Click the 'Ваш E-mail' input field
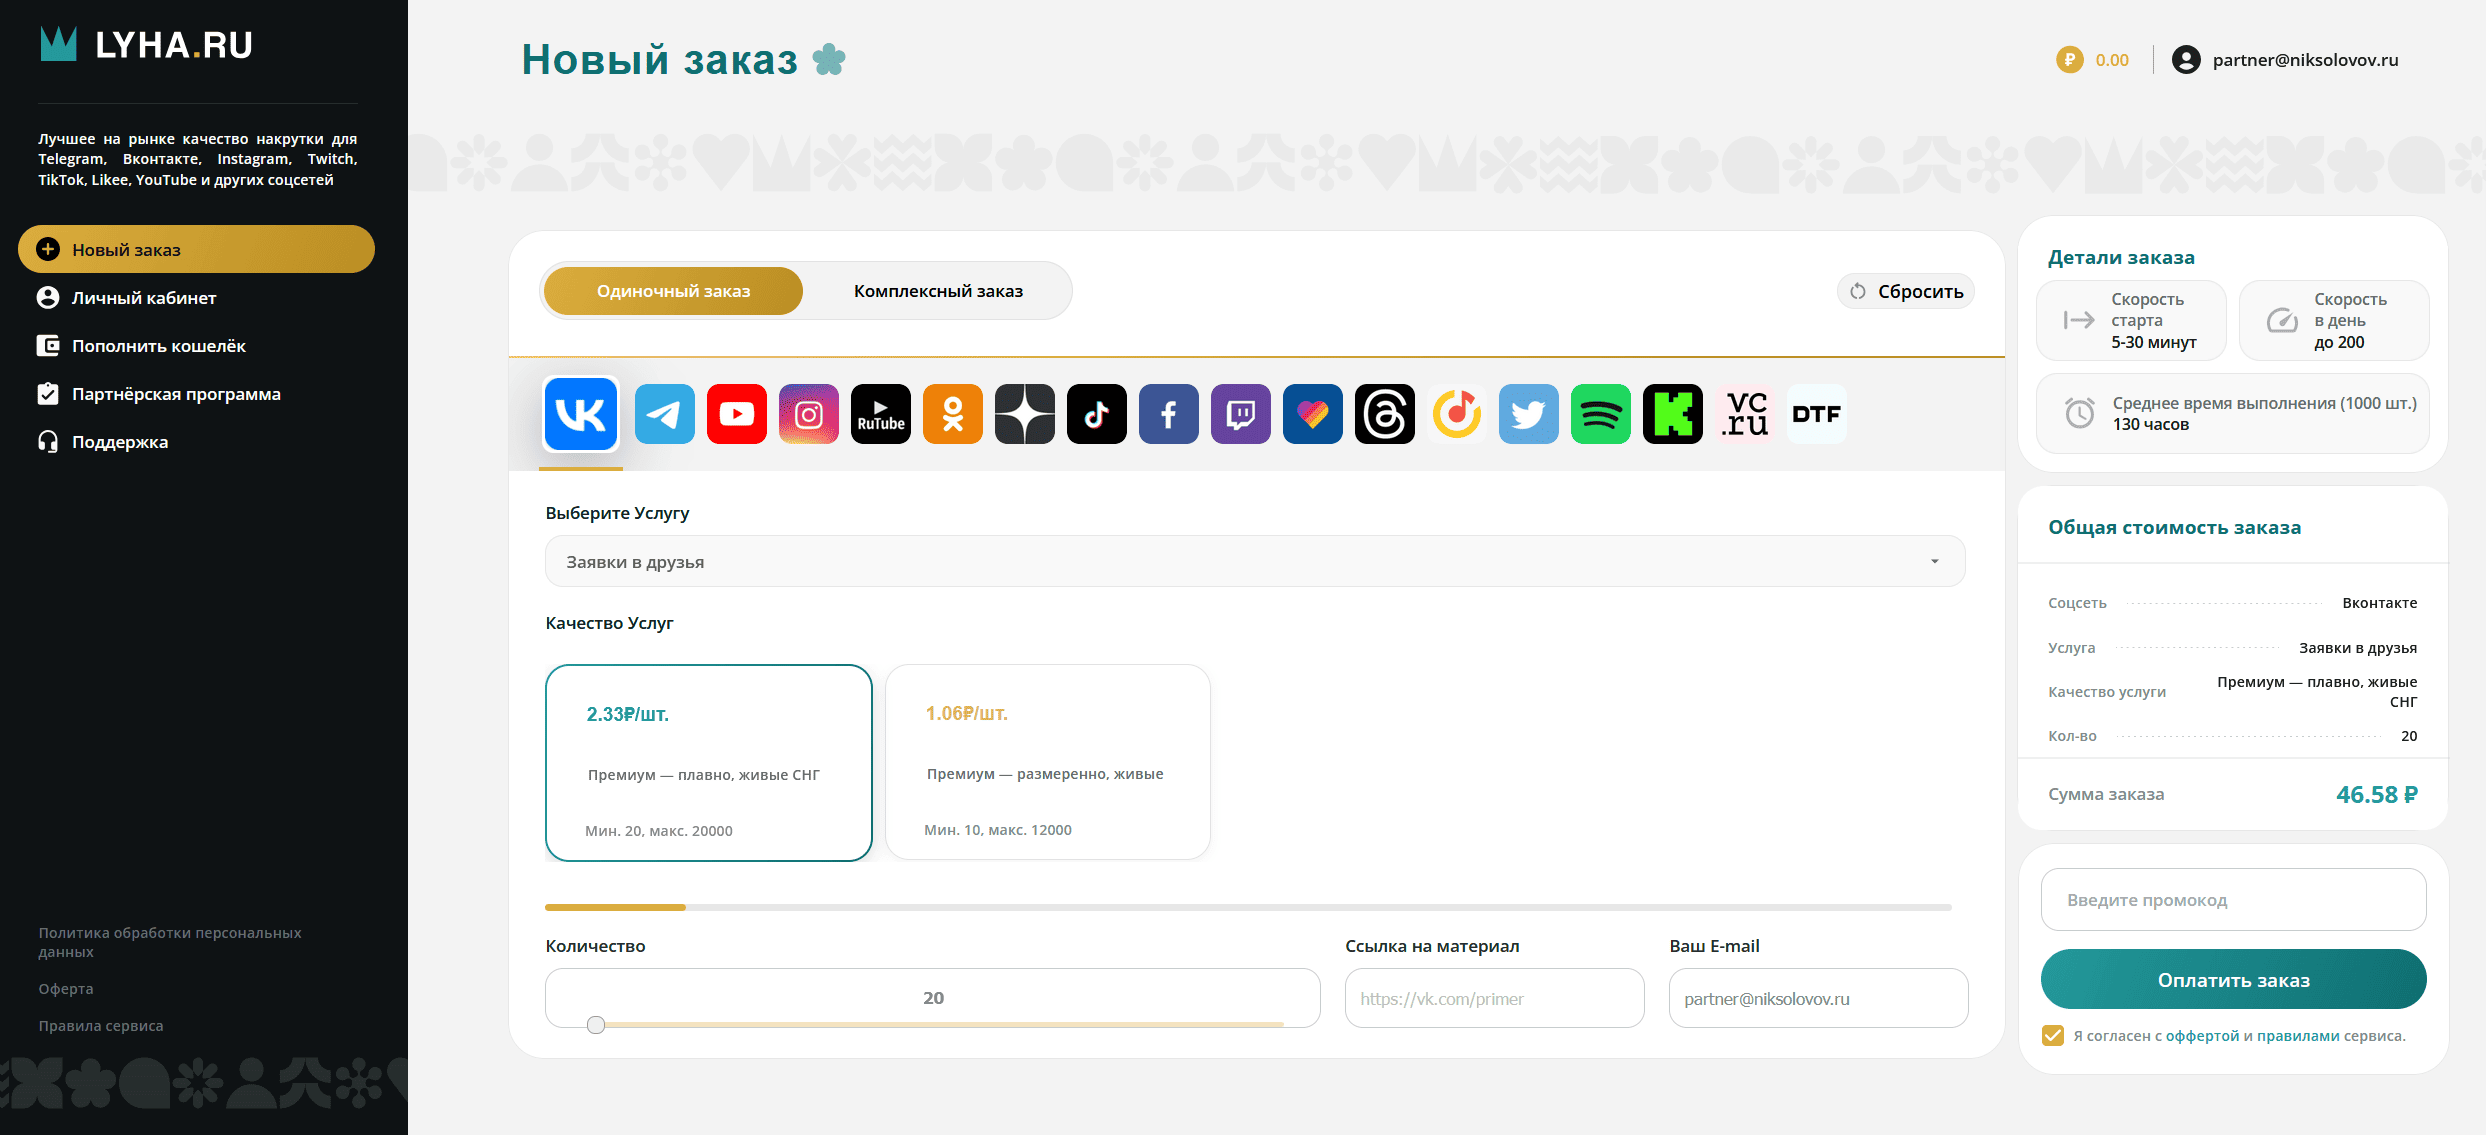2486x1135 pixels. pyautogui.click(x=1818, y=998)
